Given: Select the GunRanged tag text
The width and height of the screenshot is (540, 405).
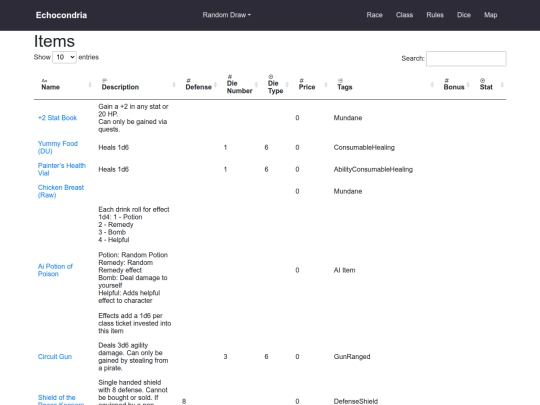Looking at the screenshot, I should 352,356.
